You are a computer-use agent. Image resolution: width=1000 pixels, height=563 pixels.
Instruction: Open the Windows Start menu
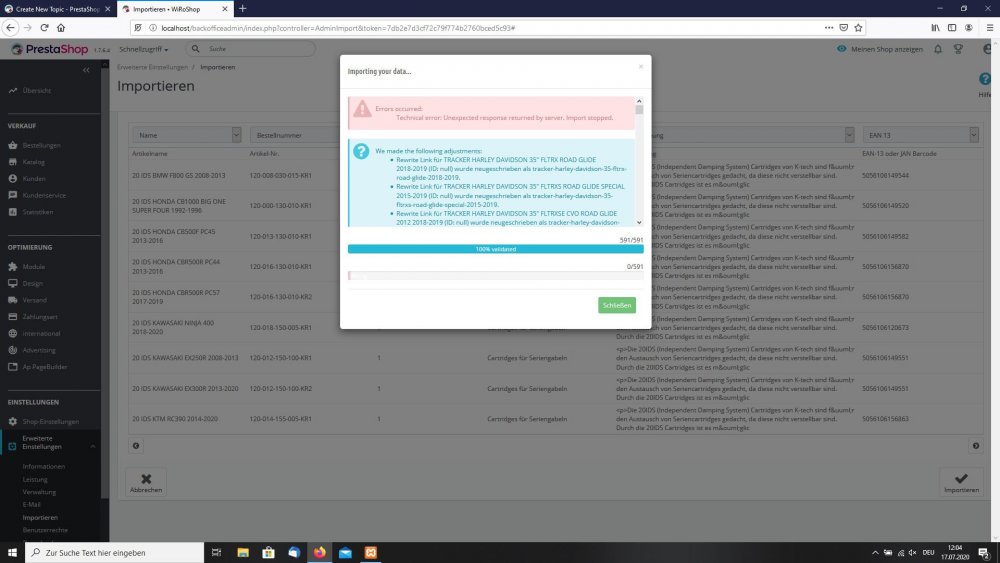(12, 553)
